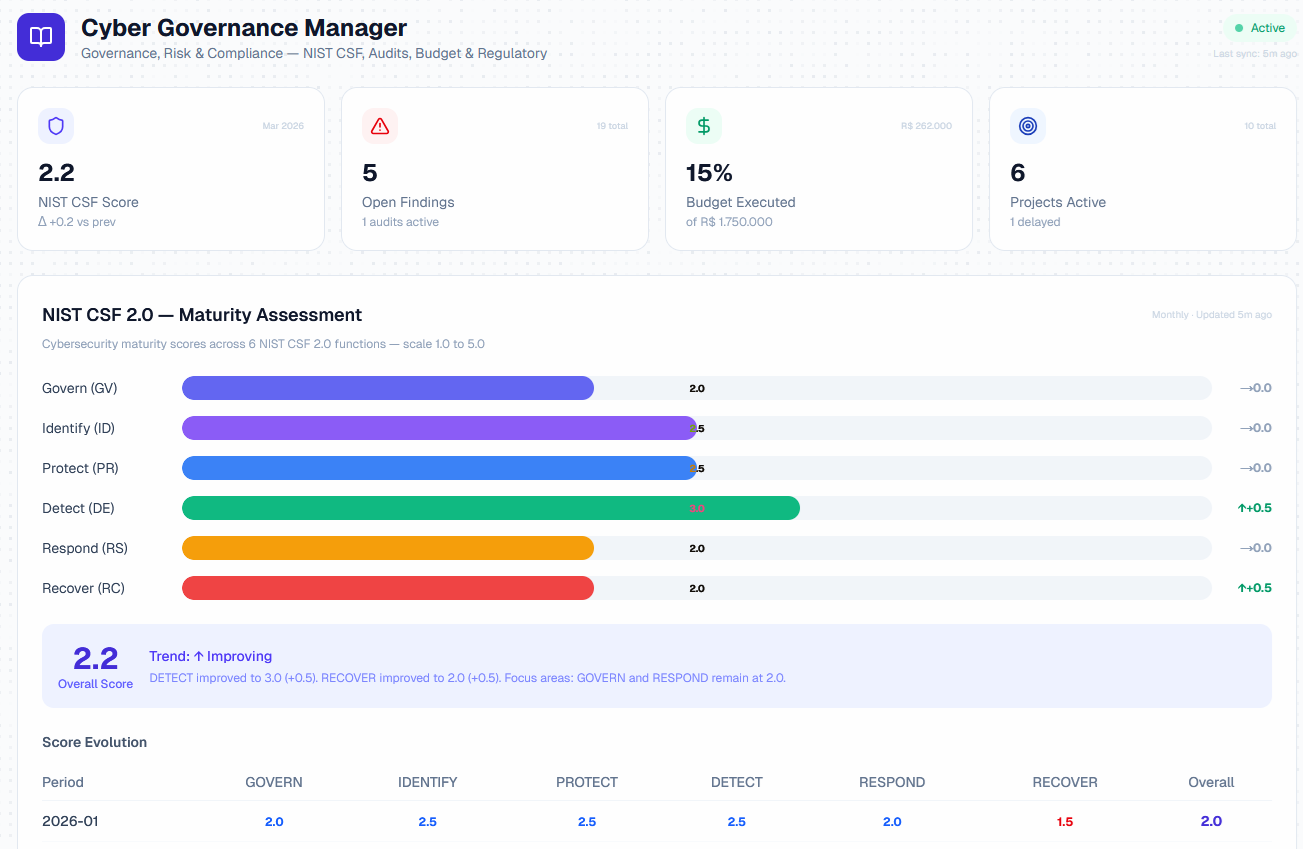The height and width of the screenshot is (849, 1303).
Task: Click the bullseye icon on Projects Active card
Action: [1027, 125]
